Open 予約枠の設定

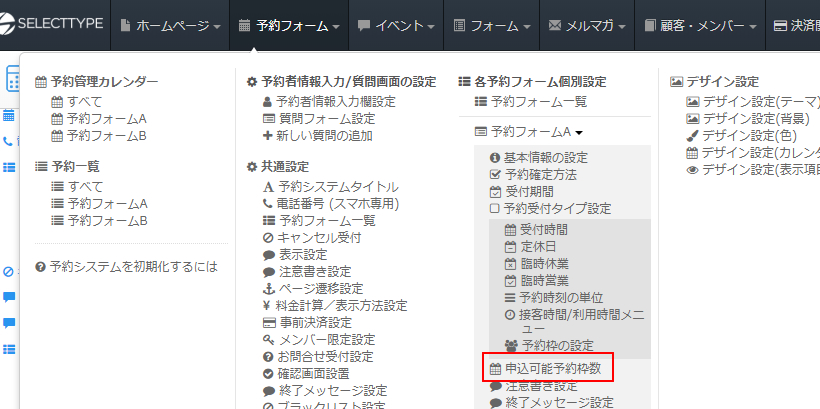549,345
